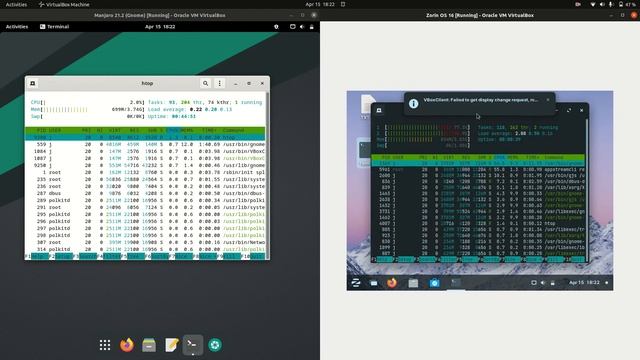Click the volume icon in Manjaro top bar
The width and height of the screenshot is (640, 360).
[x=302, y=27]
